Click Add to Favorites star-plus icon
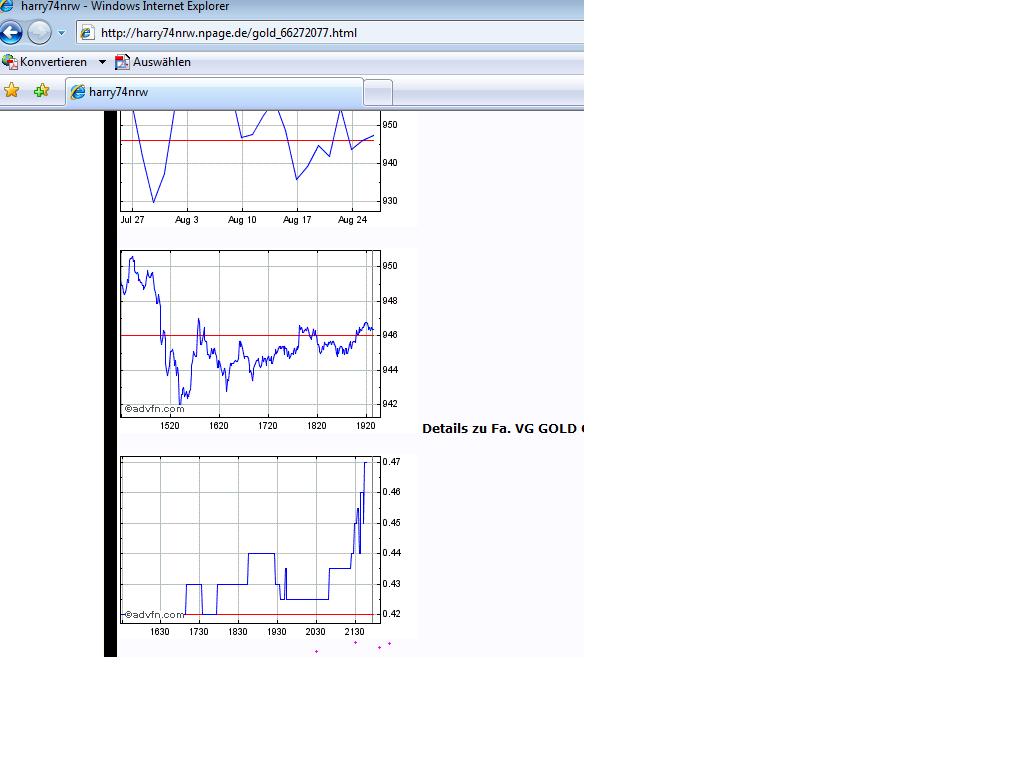Screen dimensions: 1024x768 point(41,91)
